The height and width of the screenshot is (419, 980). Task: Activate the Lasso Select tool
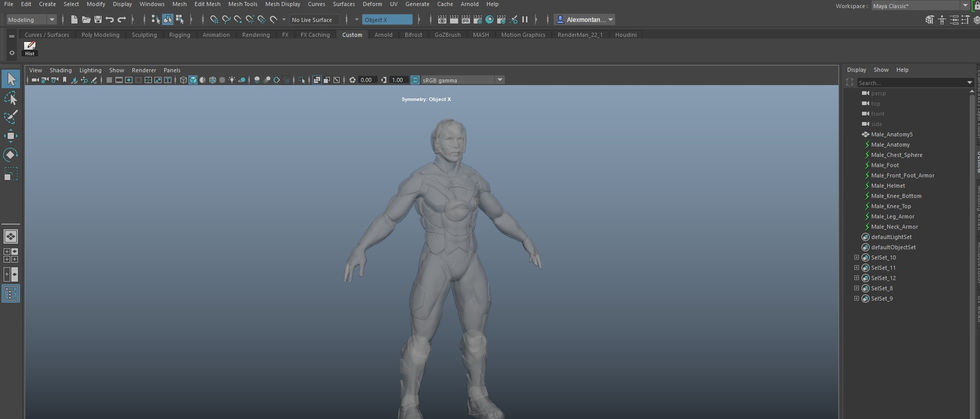click(10, 98)
